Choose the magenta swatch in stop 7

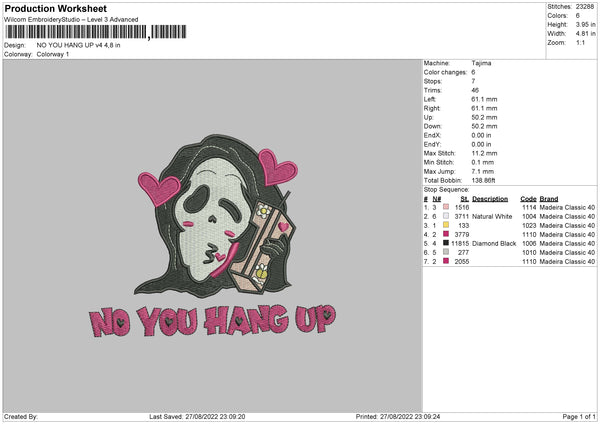[443, 261]
